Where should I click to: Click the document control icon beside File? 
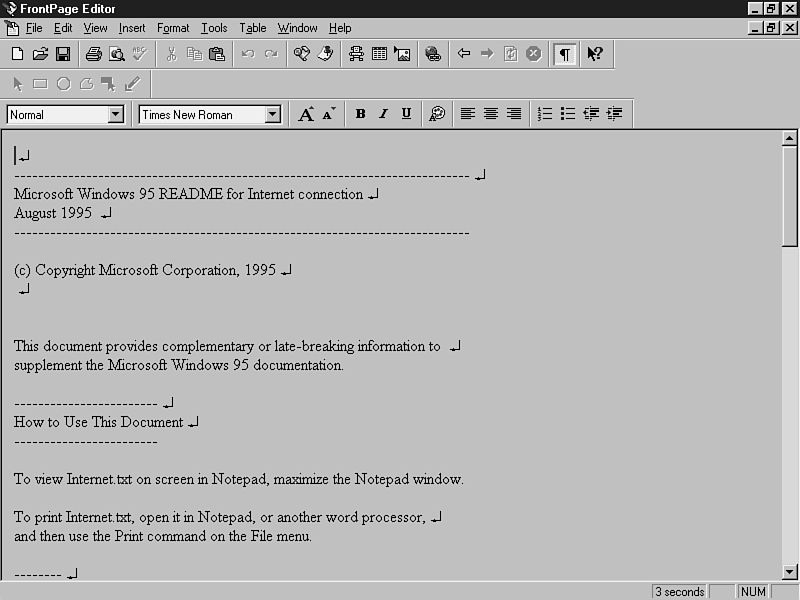click(x=12, y=28)
